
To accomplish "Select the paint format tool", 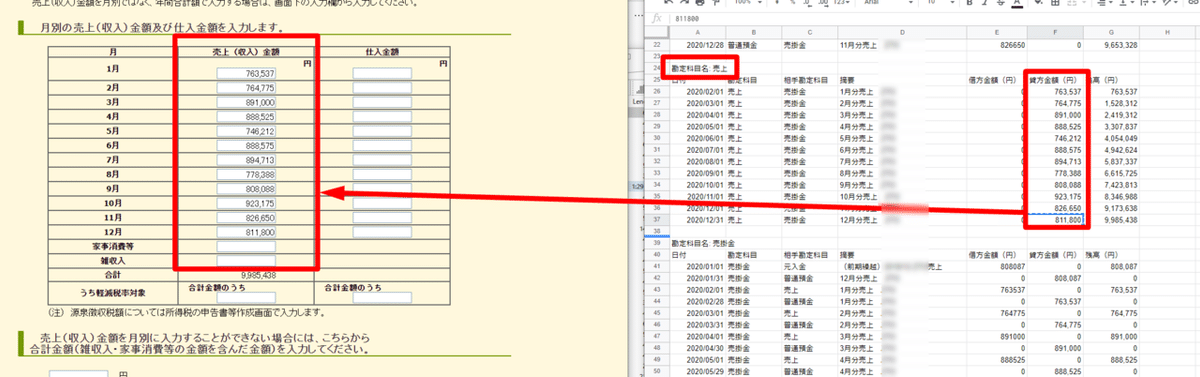I will point(715,3).
